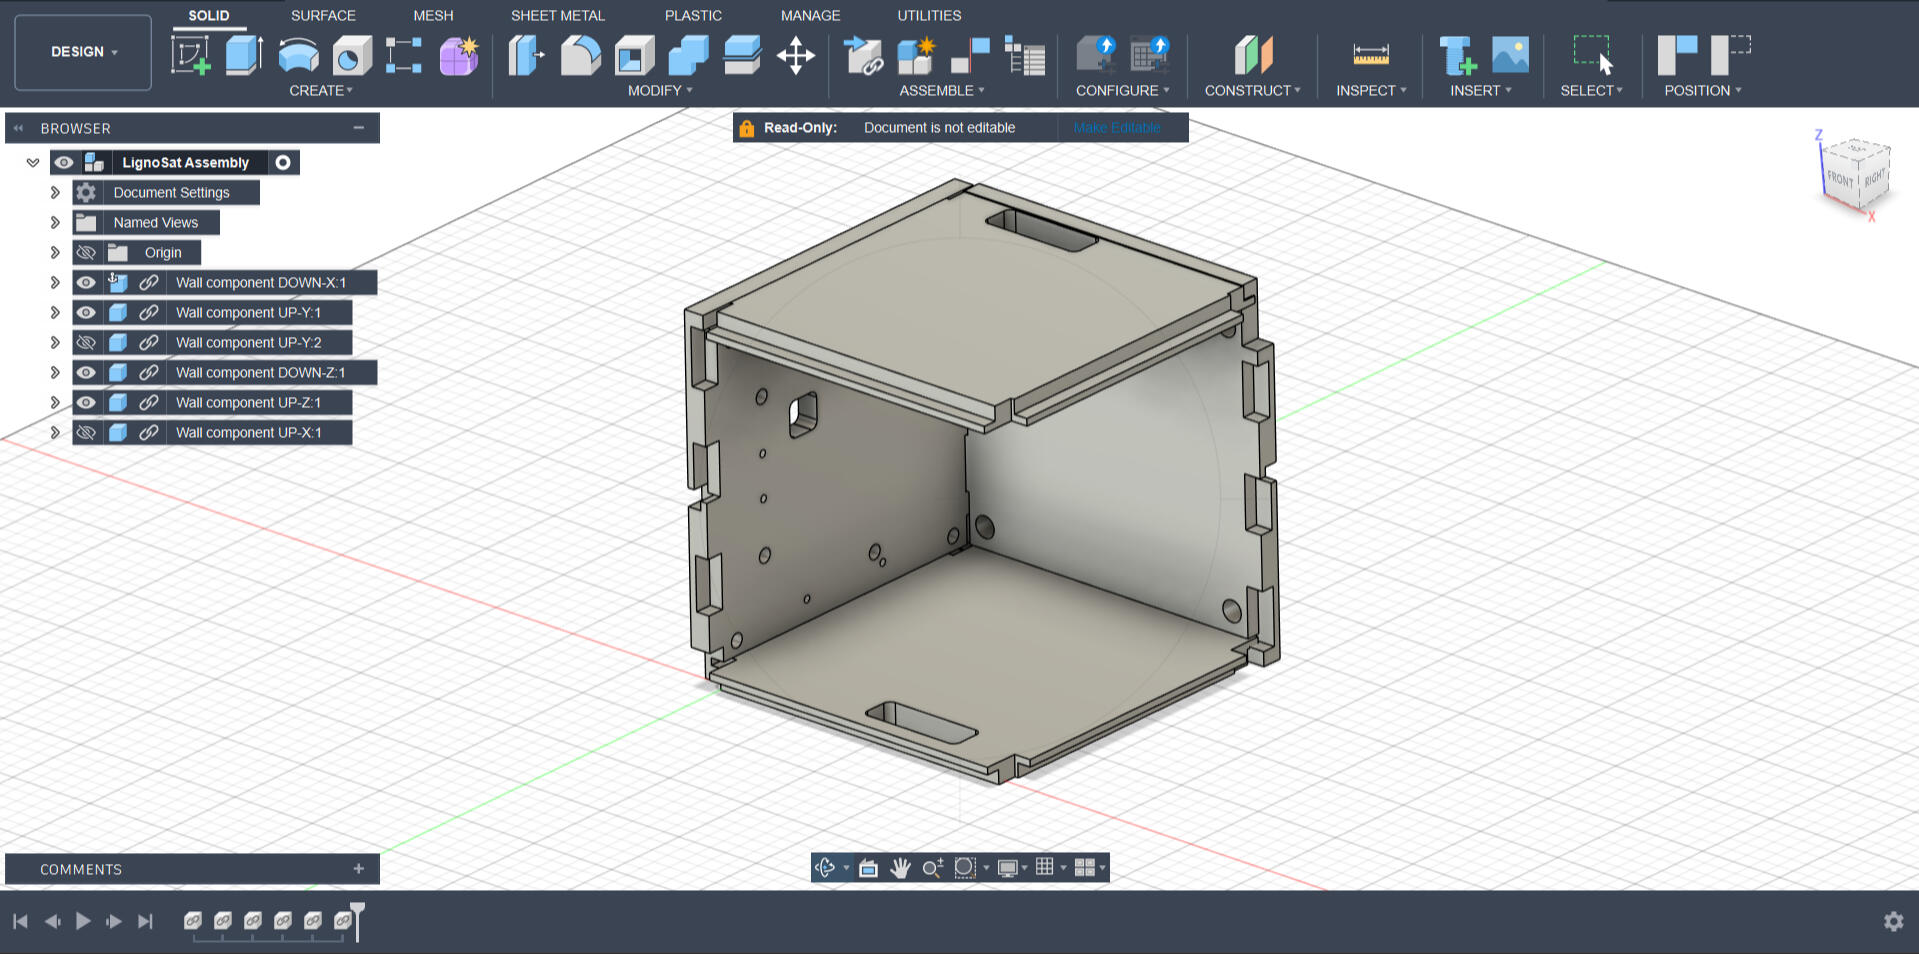
Task: Toggle visibility of the Origin folder
Action: pyautogui.click(x=86, y=252)
